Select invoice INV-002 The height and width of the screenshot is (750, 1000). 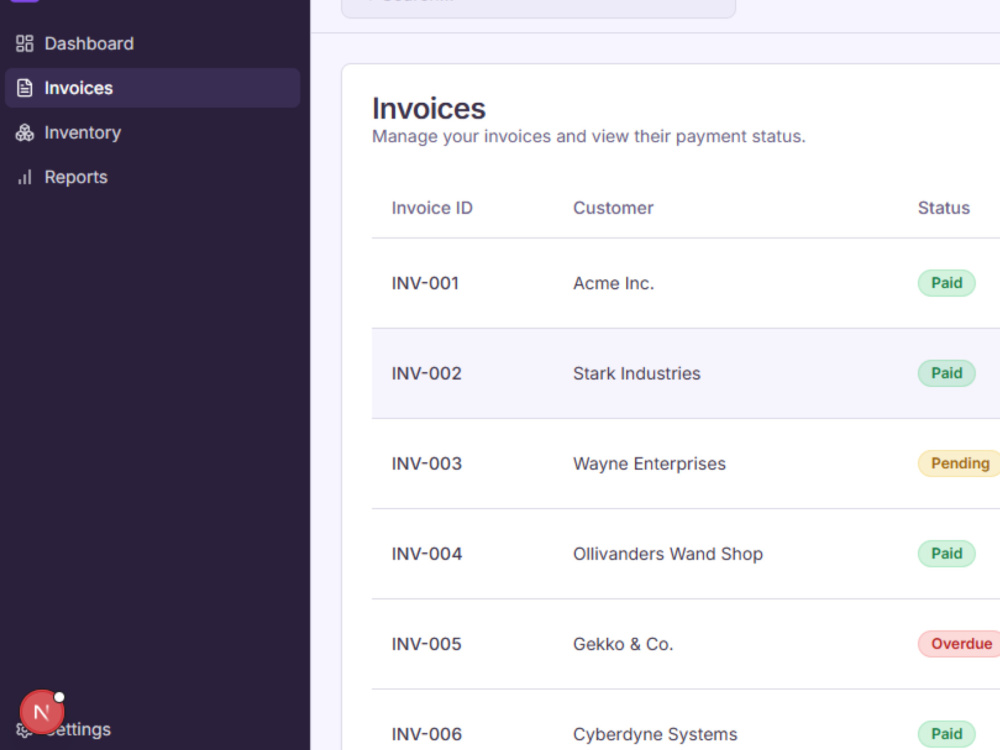[x=427, y=374]
